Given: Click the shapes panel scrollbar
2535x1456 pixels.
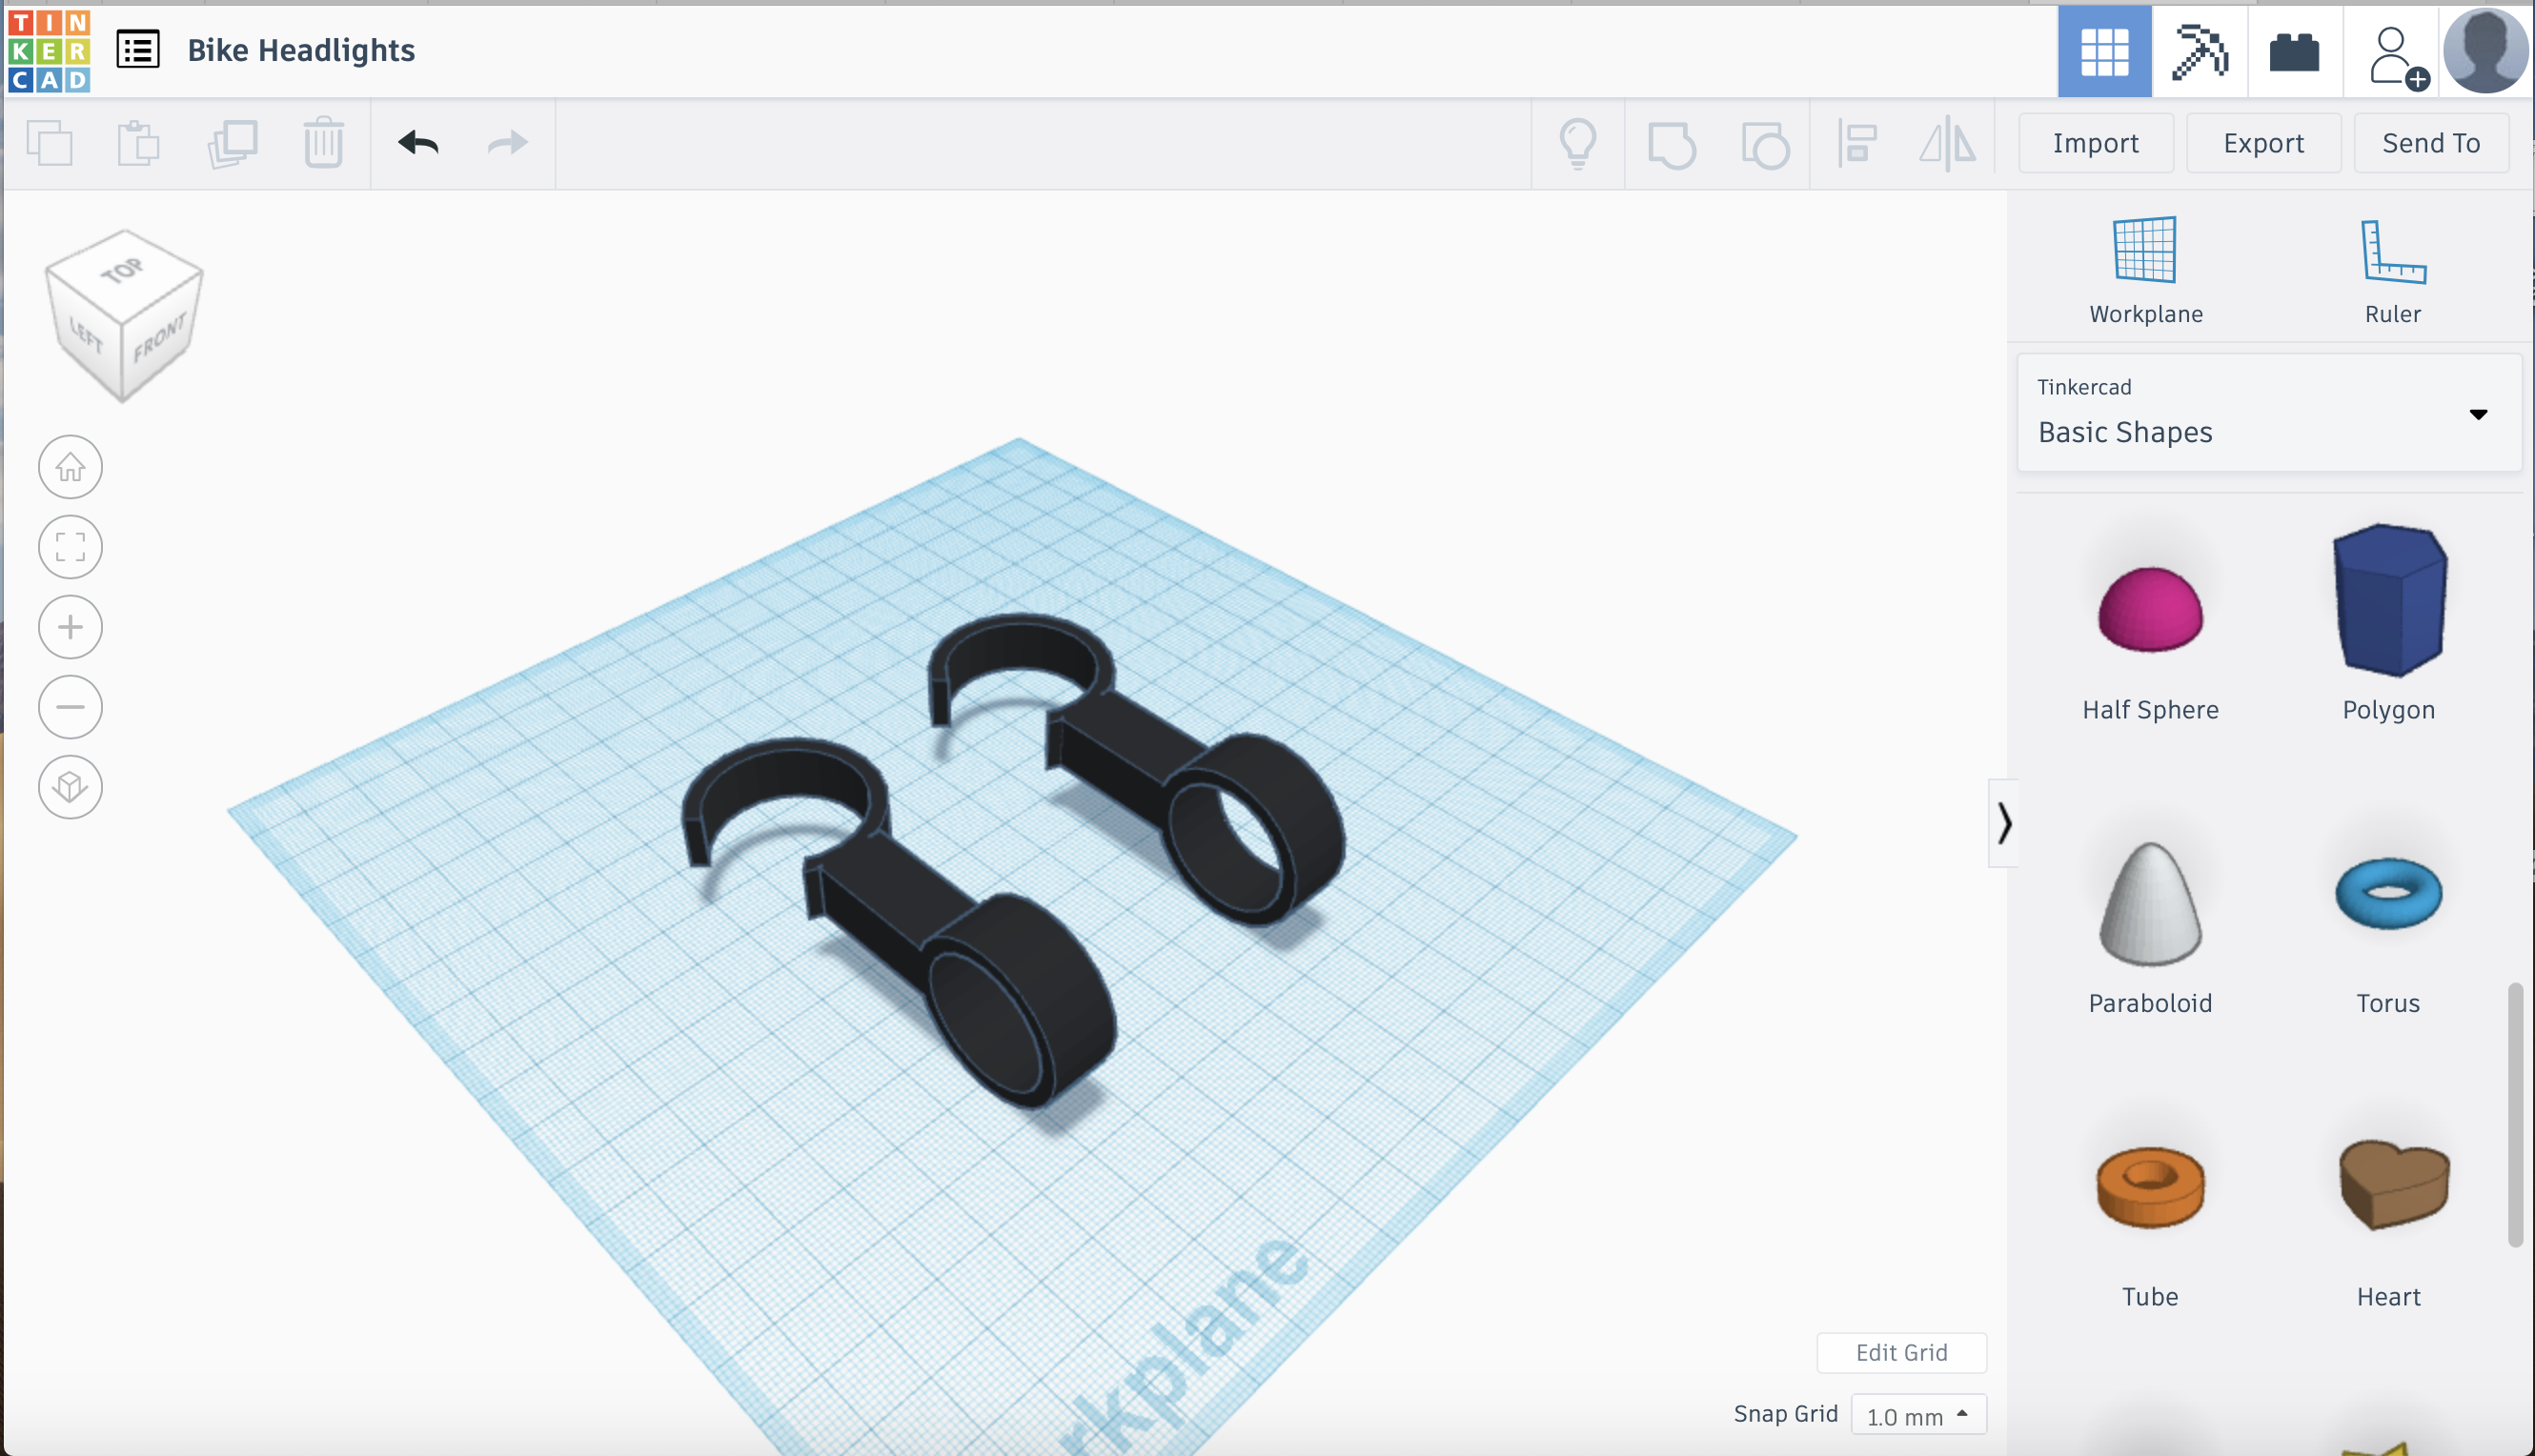Looking at the screenshot, I should [2514, 1115].
